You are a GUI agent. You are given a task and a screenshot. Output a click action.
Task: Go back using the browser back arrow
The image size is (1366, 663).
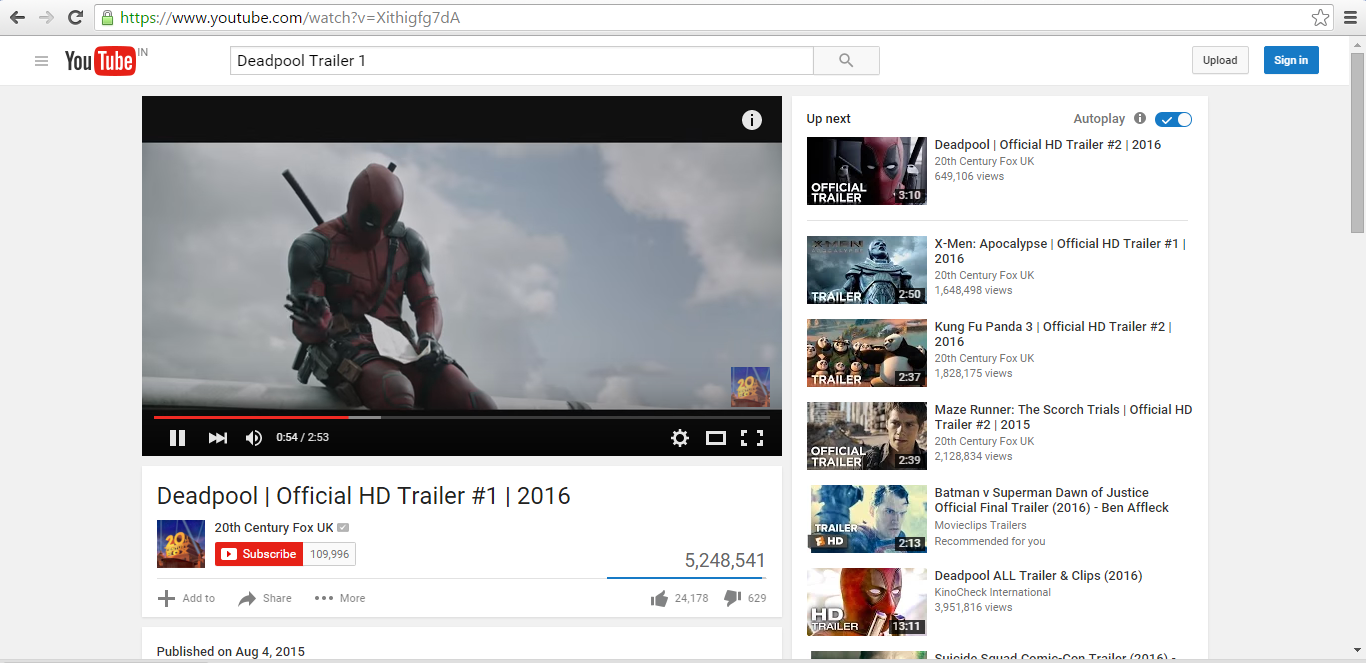pyautogui.click(x=18, y=18)
